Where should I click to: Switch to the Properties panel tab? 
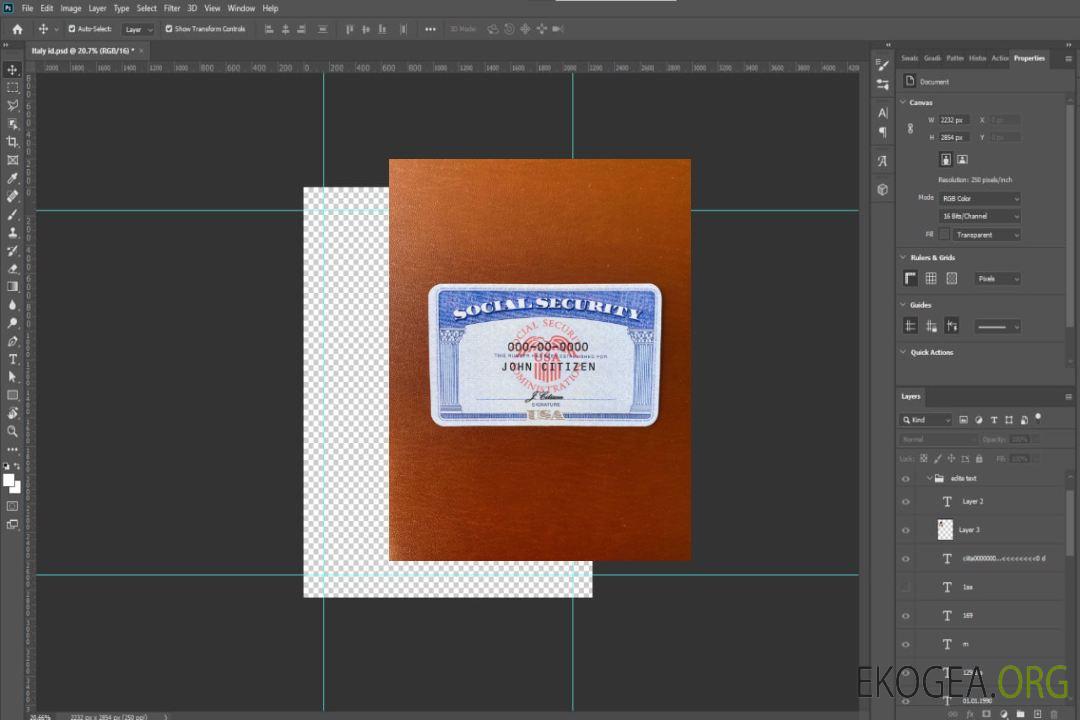(1029, 59)
